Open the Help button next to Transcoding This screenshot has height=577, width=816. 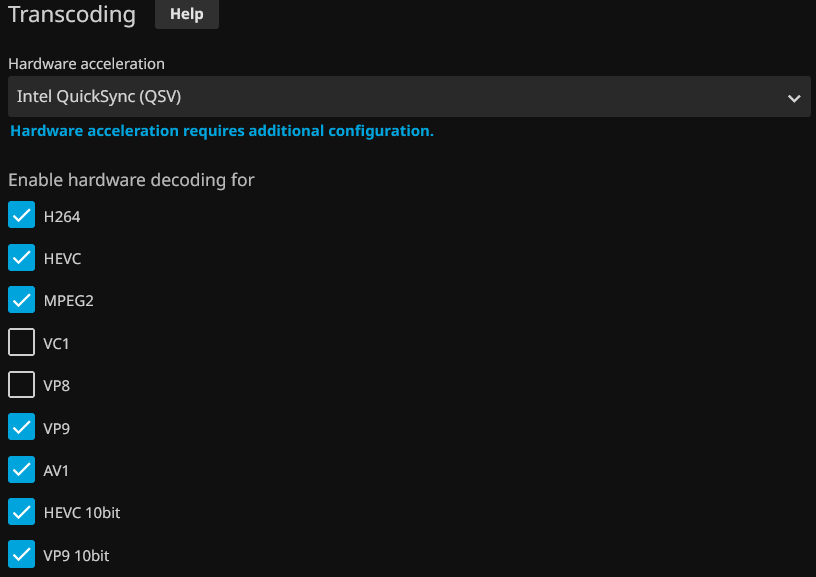(187, 14)
